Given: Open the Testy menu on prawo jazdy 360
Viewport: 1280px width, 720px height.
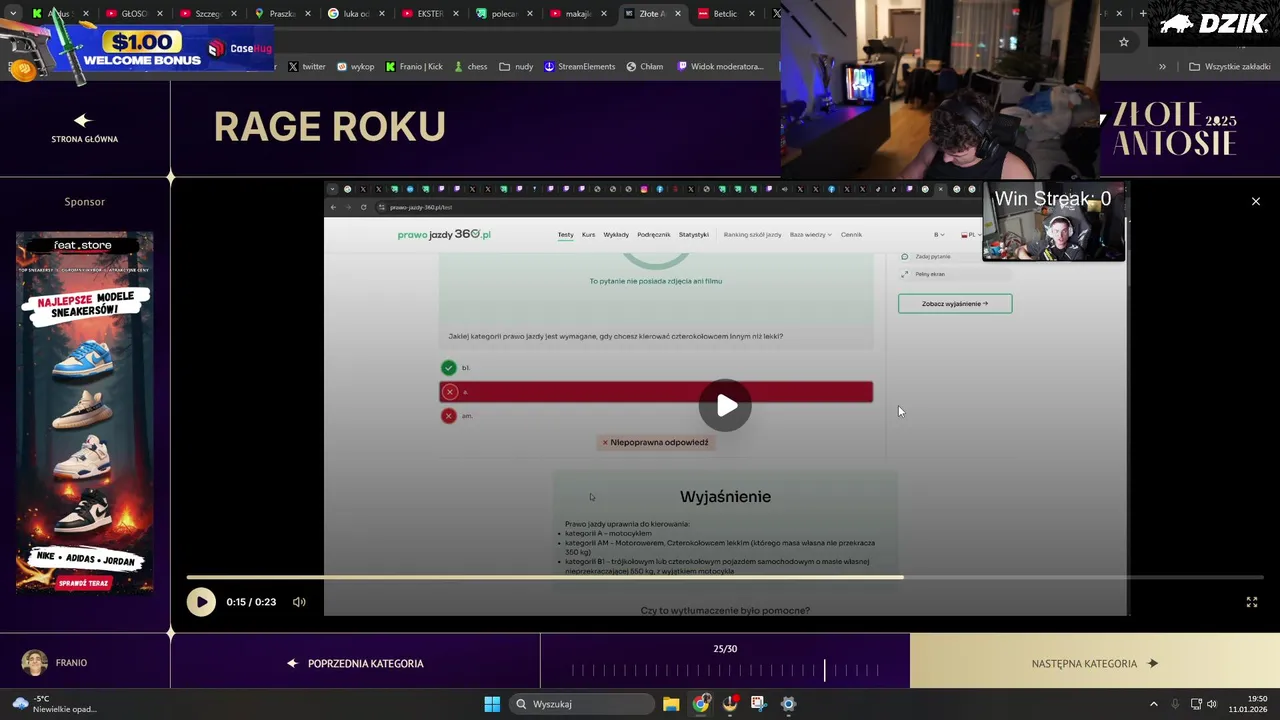Looking at the screenshot, I should click(566, 235).
